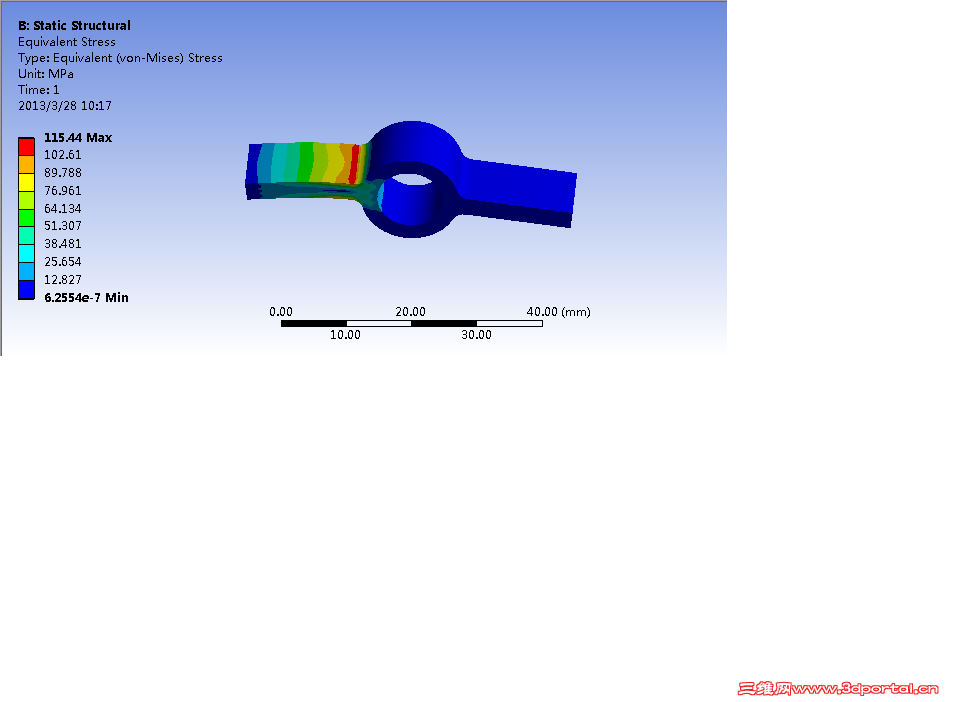Click the 'B: Static Structural' title text
958x702 pixels.
[74, 26]
